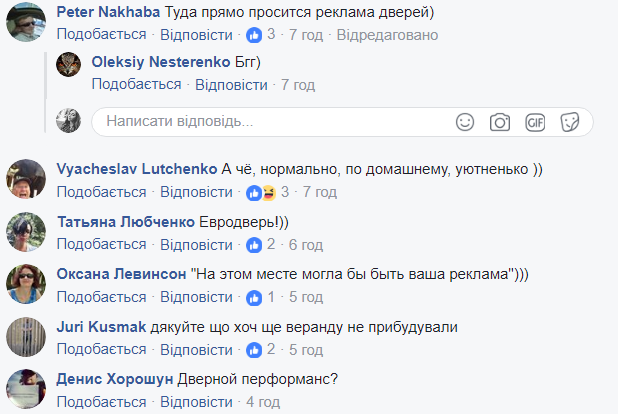Click the GIF icon in reply box

click(x=535, y=122)
